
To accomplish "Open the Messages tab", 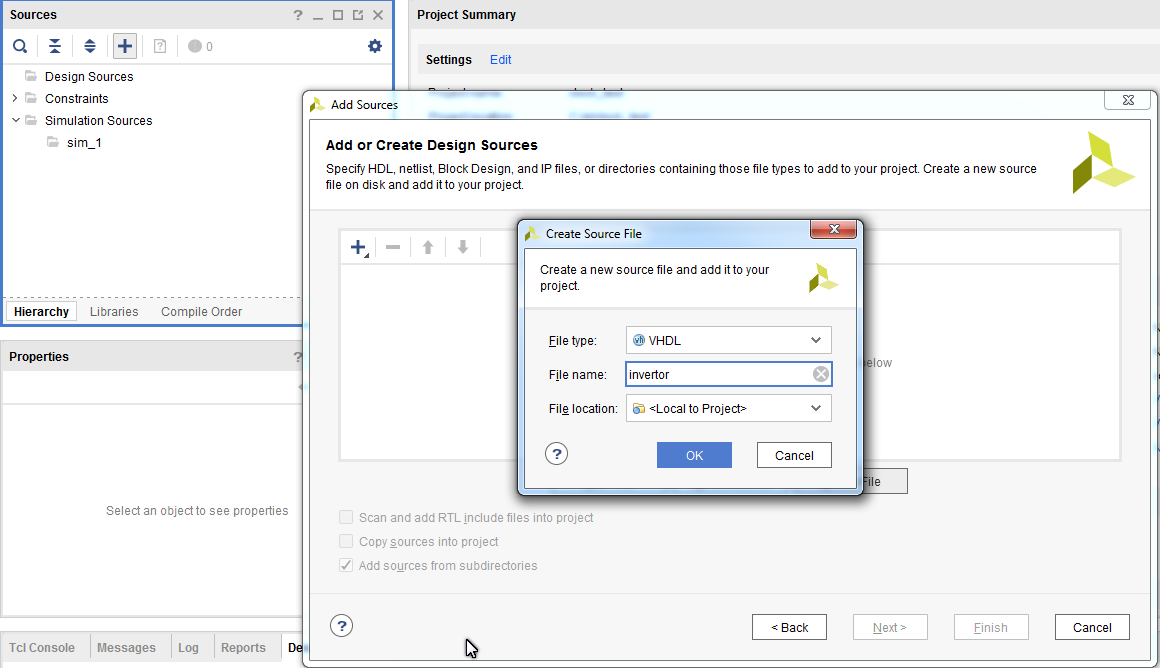I will [x=127, y=647].
